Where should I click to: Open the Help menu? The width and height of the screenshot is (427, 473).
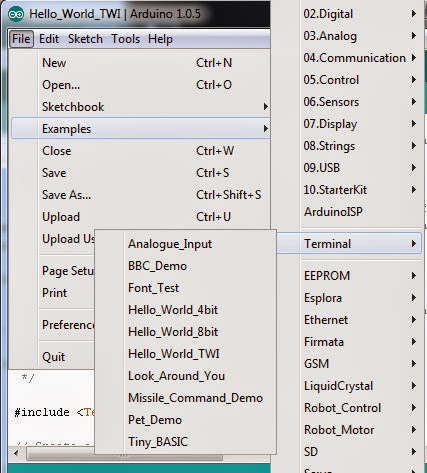click(x=161, y=39)
